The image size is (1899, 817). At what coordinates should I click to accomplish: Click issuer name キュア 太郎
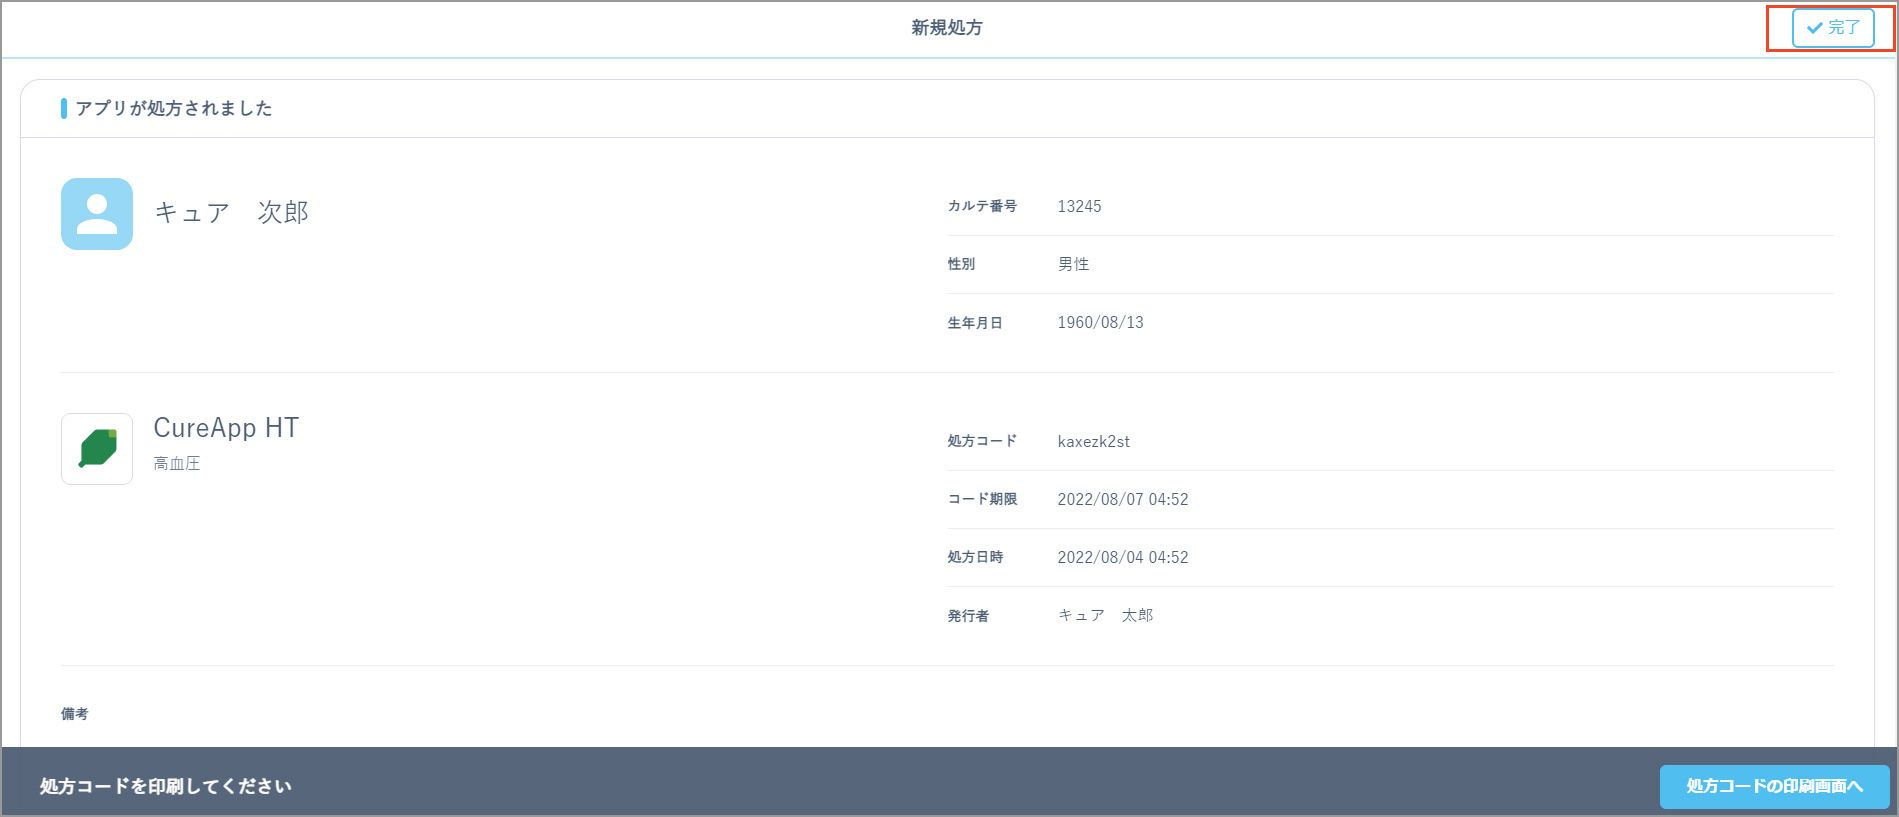click(x=1105, y=615)
